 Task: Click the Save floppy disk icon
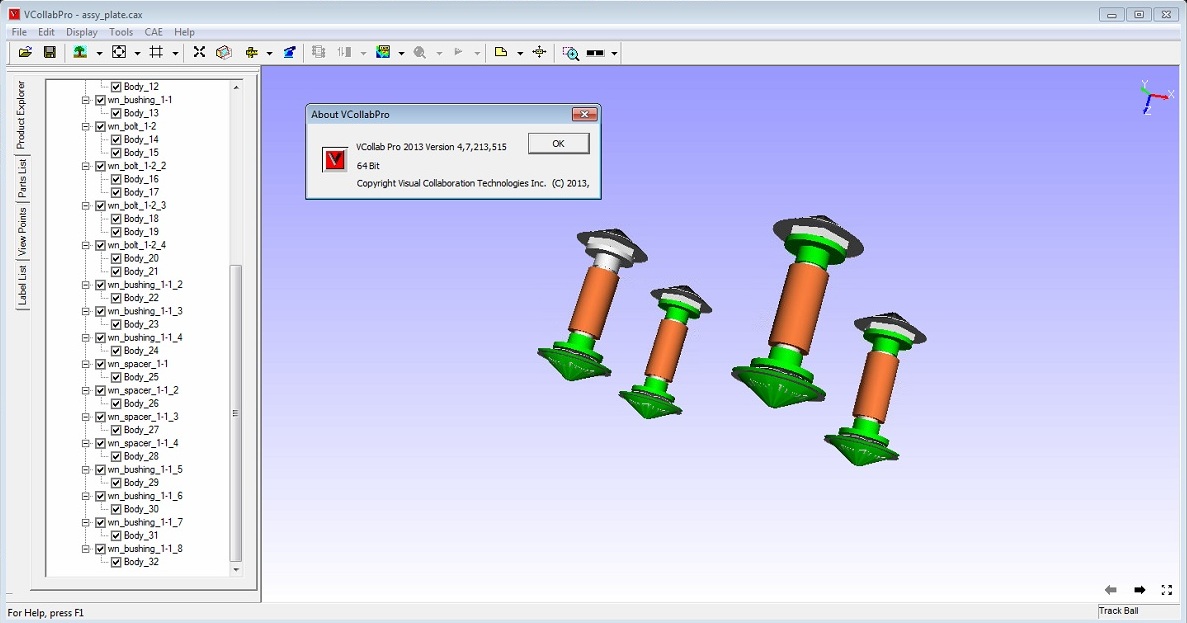pos(50,52)
